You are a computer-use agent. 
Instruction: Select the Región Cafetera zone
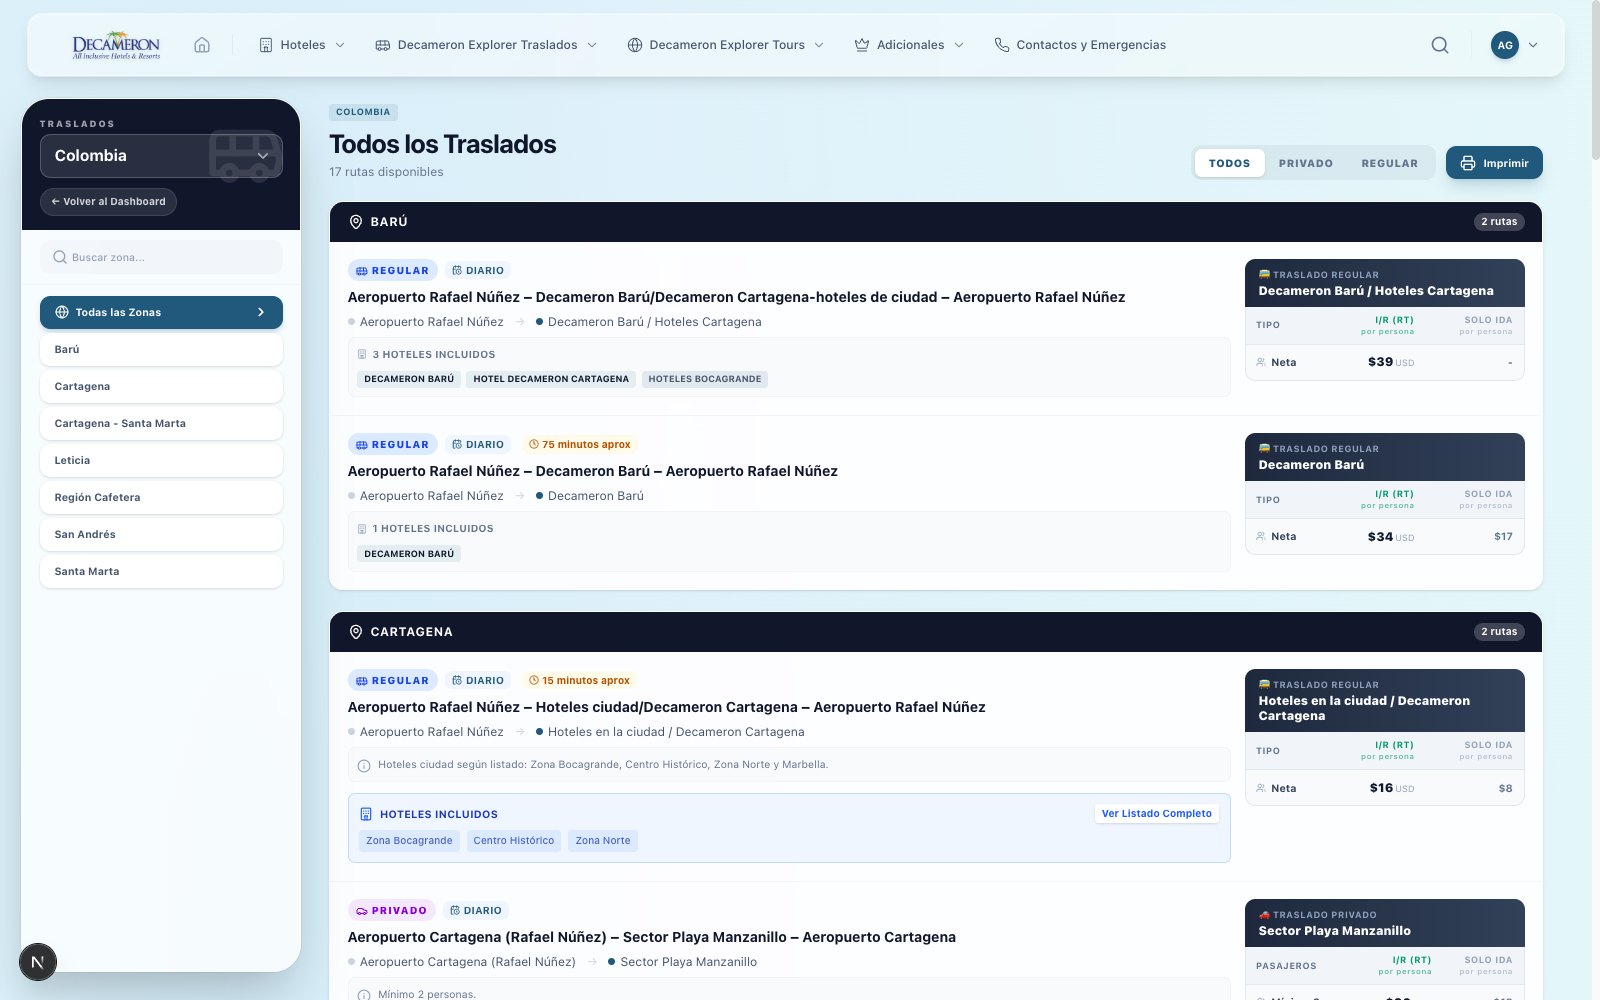(x=161, y=497)
